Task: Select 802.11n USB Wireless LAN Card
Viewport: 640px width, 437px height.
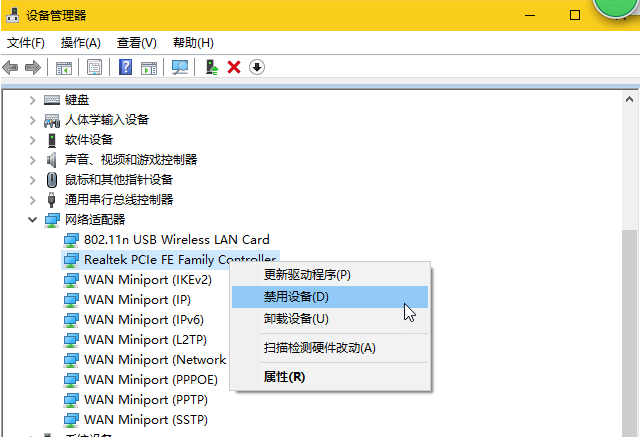Action: (x=177, y=240)
